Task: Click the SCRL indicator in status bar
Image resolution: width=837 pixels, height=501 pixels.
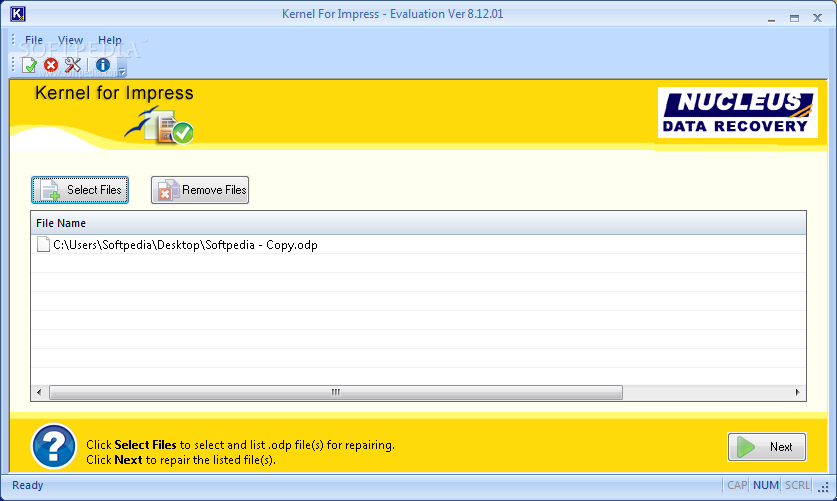Action: (x=797, y=485)
